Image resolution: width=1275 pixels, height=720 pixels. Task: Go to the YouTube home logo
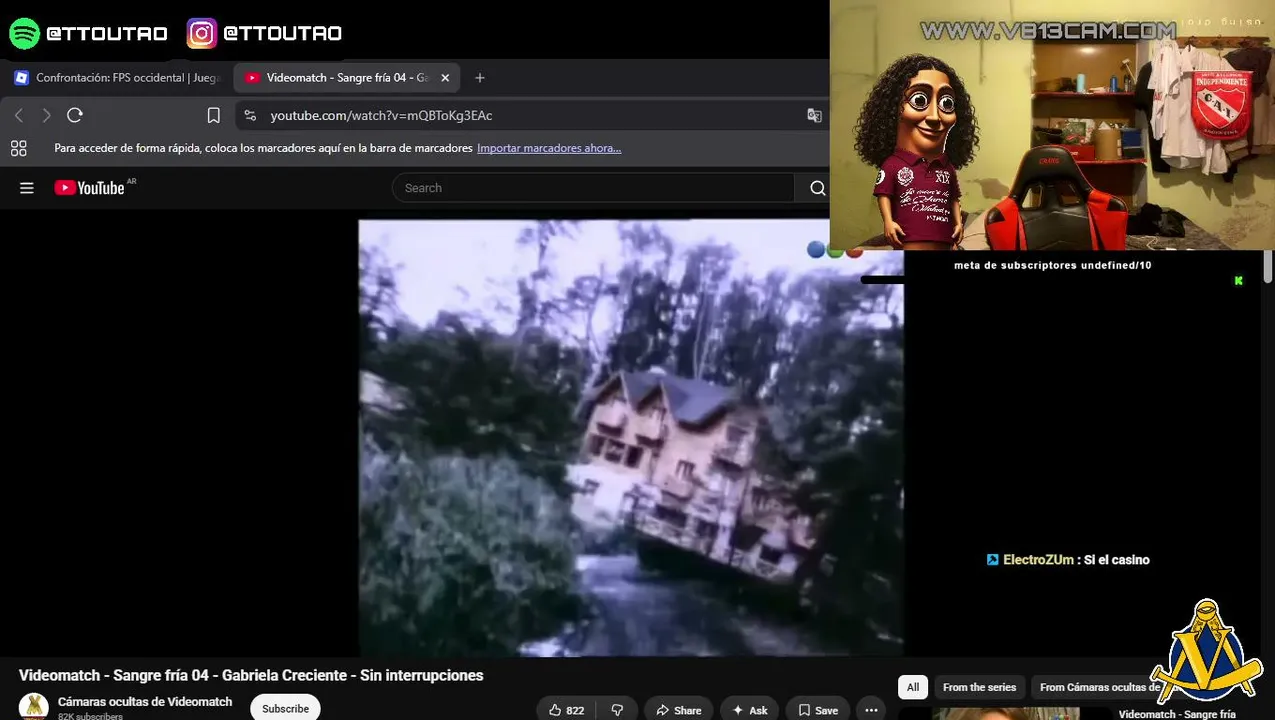90,188
